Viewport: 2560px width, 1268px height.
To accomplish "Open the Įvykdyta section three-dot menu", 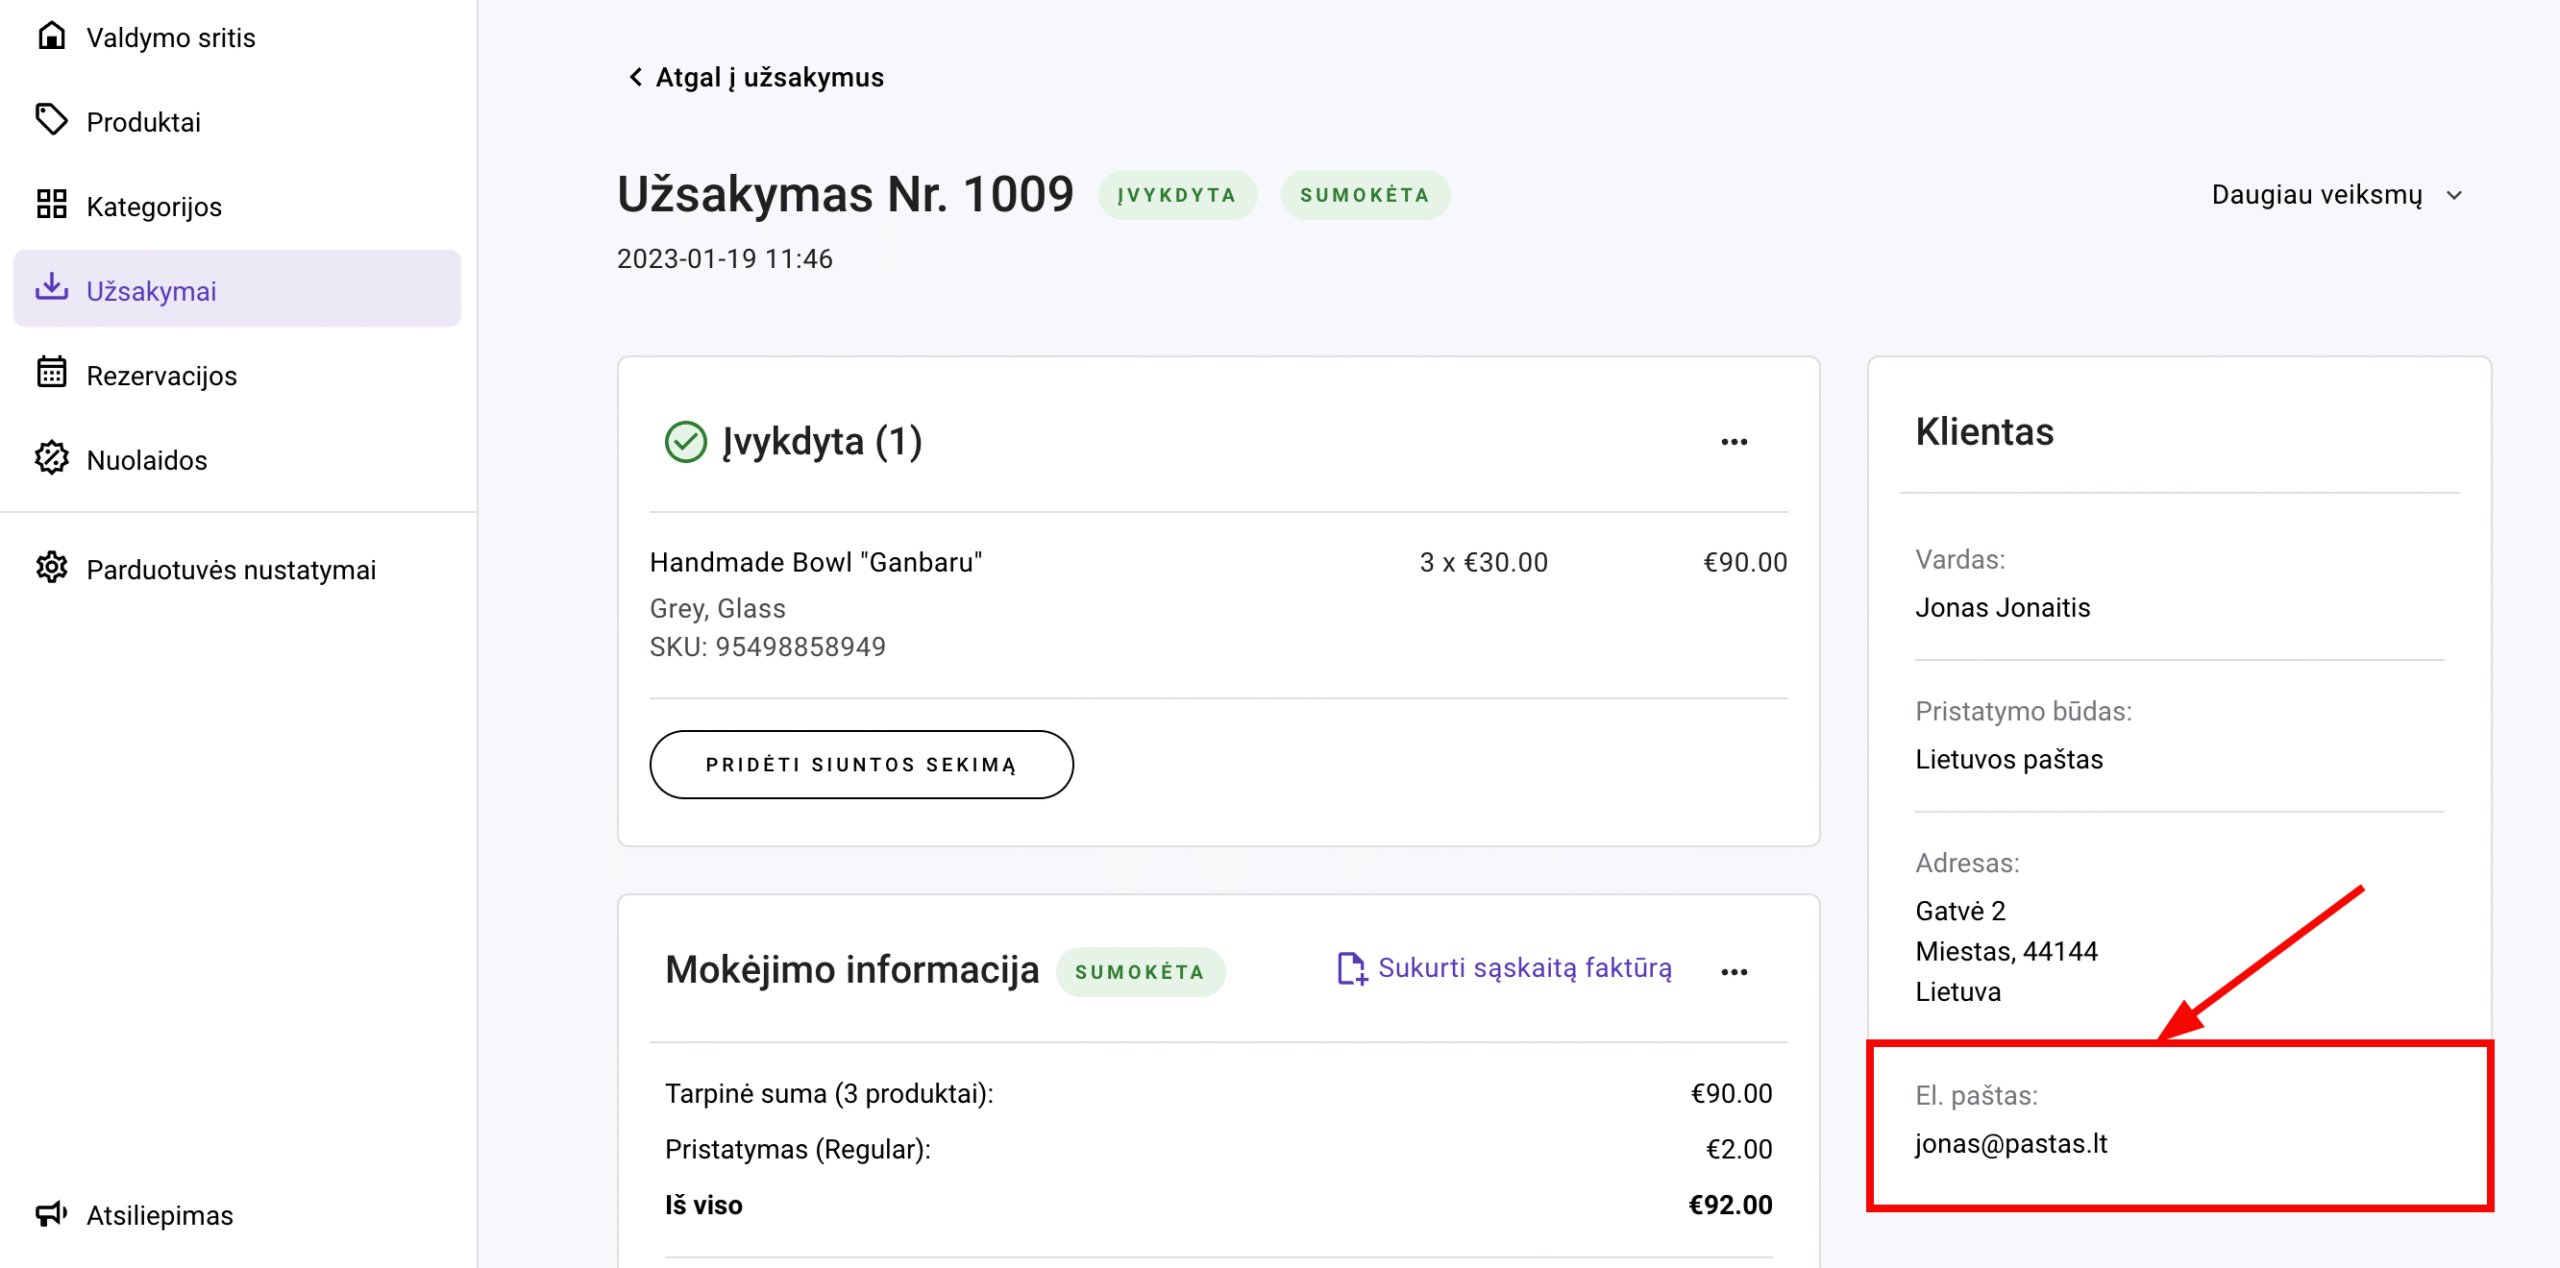I will [1734, 441].
